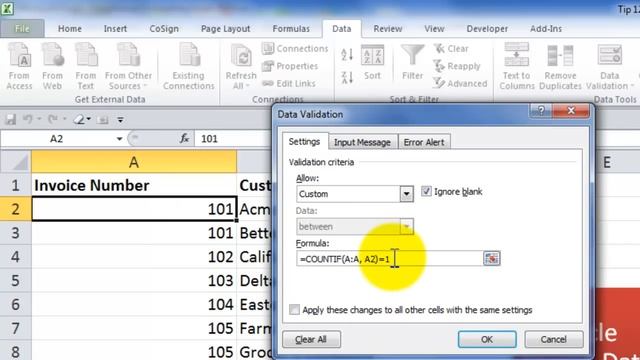Open the View ribbon tab

434,29
